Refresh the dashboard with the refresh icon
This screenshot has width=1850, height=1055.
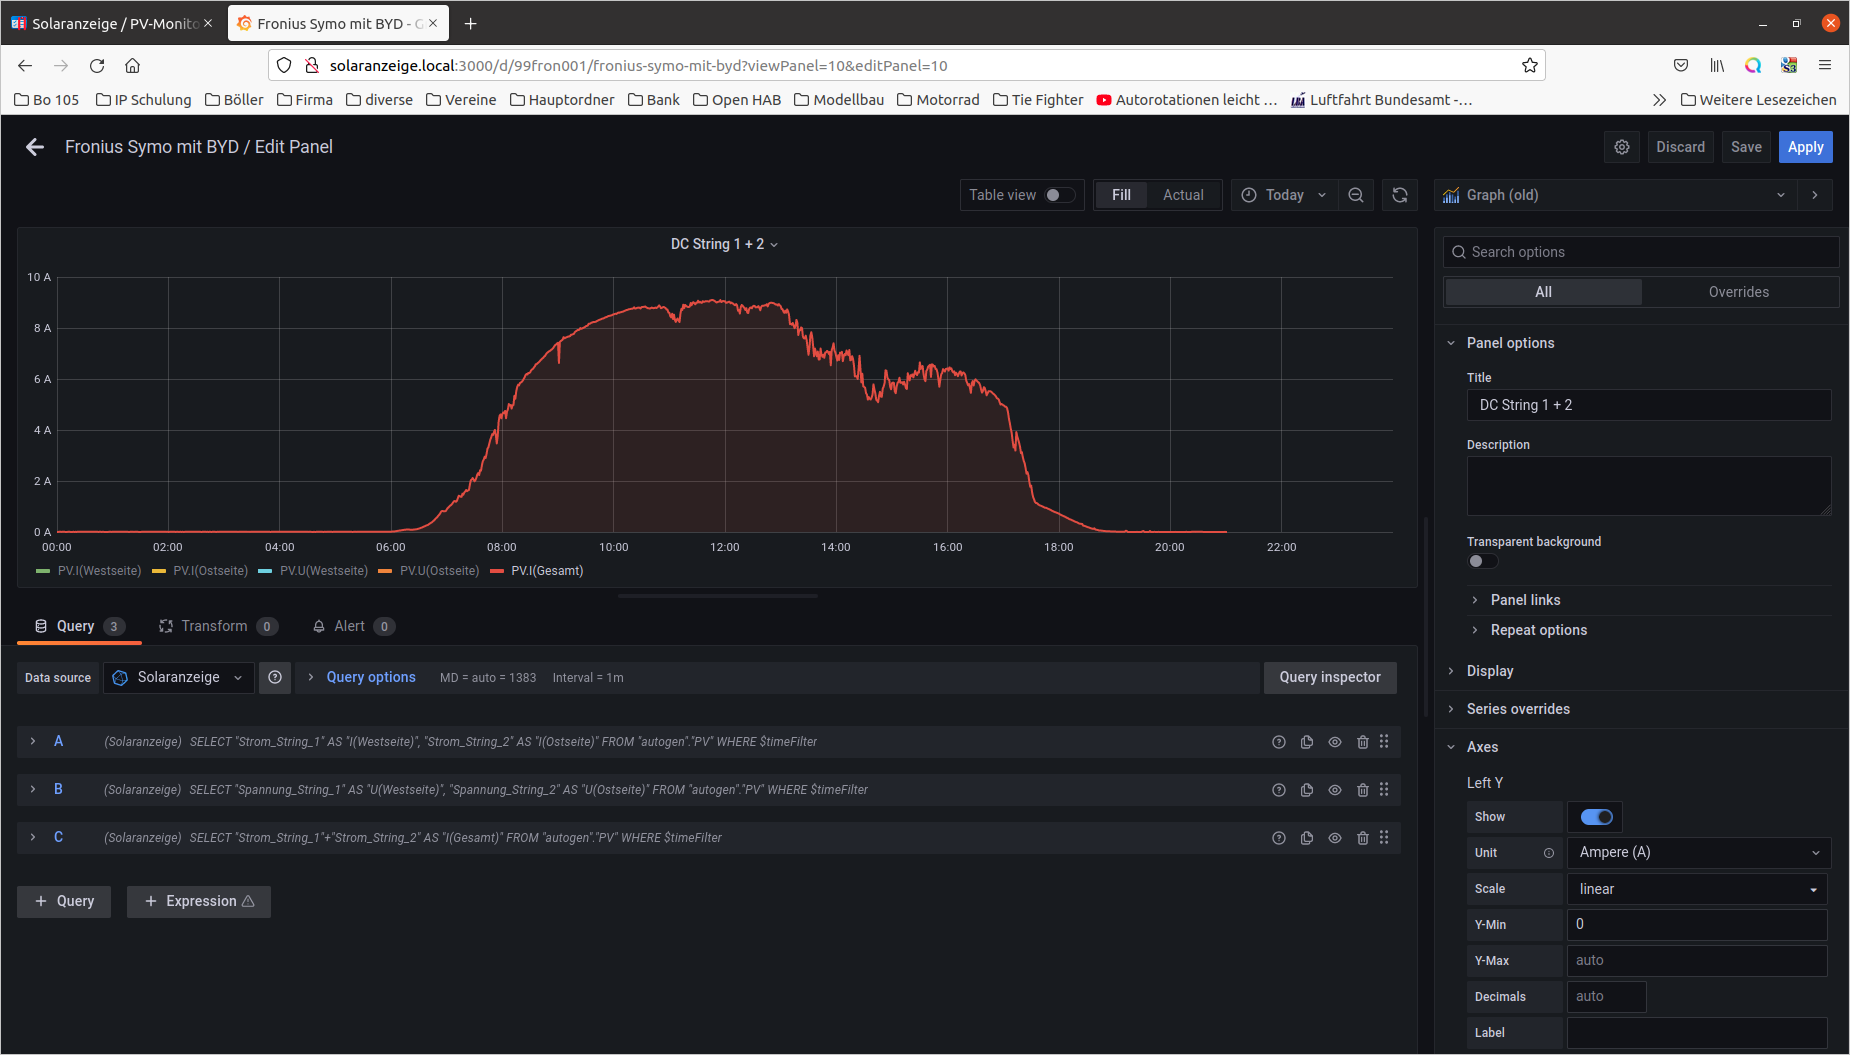tap(1400, 195)
